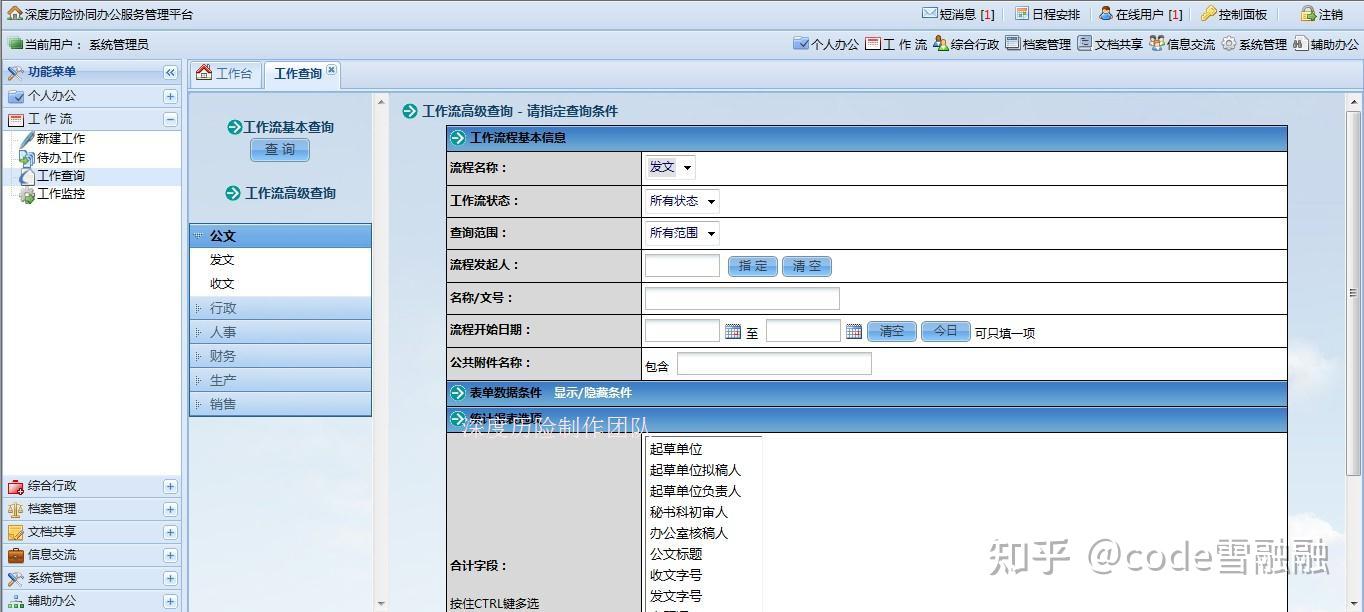Select 发文字号 in list
The image size is (1364, 612).
(676, 596)
